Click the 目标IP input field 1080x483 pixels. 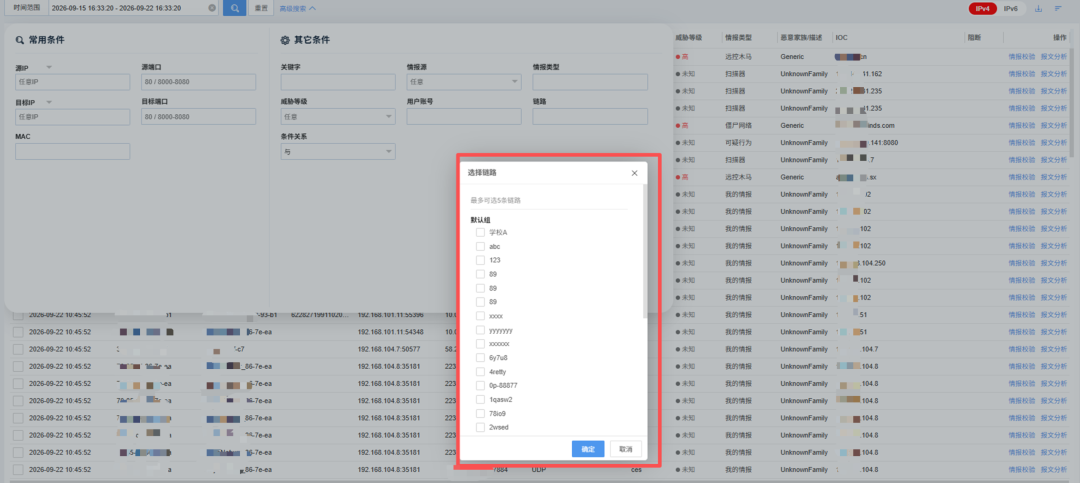click(72, 116)
